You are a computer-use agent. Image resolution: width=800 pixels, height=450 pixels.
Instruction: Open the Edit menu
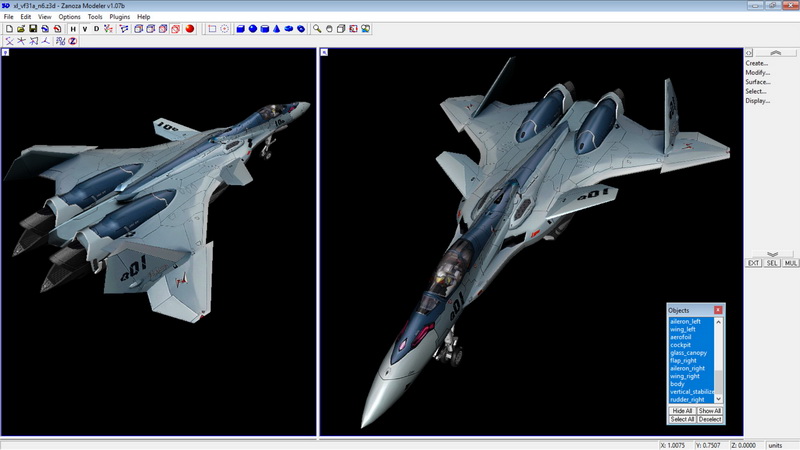pyautogui.click(x=26, y=17)
